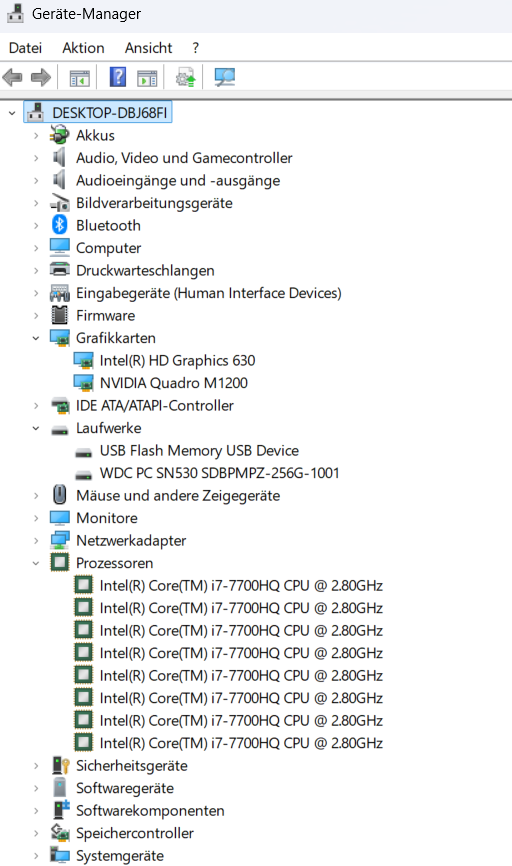Viewport: 512px width, 866px height.
Task: Select USB Flash Memory USB Device
Action: [x=199, y=451]
